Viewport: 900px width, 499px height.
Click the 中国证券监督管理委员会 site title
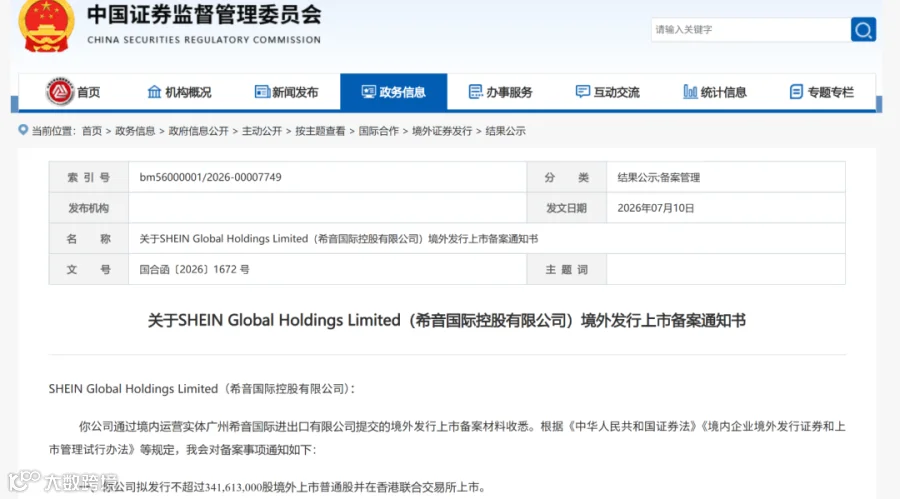[204, 16]
